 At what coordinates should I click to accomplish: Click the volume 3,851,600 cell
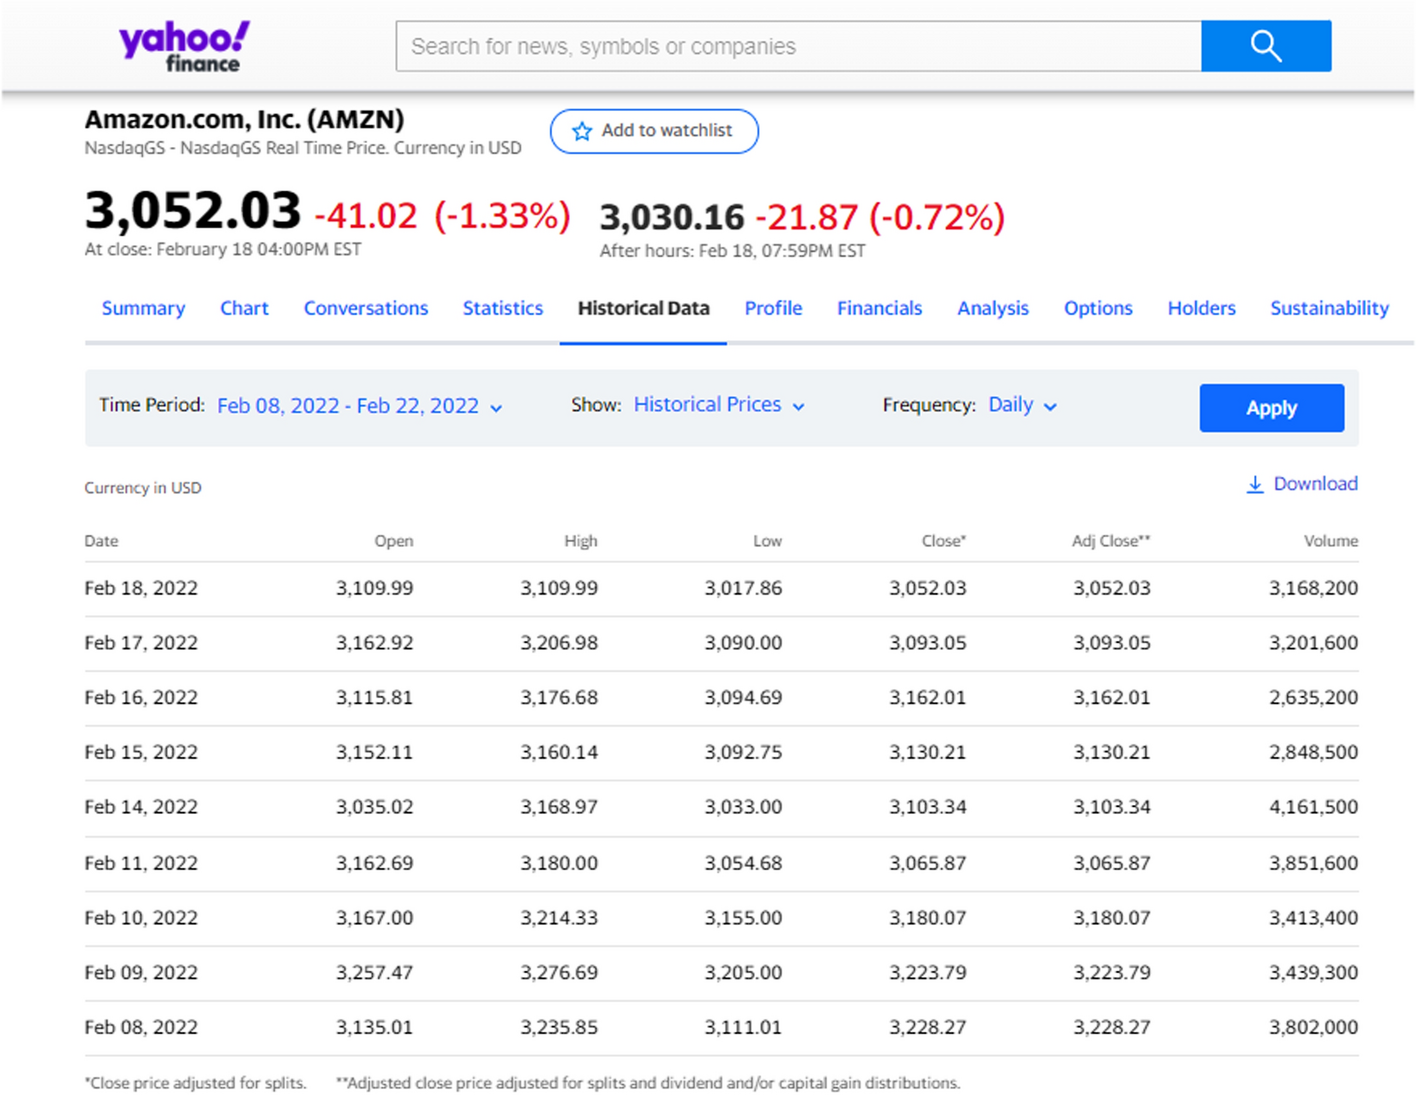click(x=1313, y=863)
